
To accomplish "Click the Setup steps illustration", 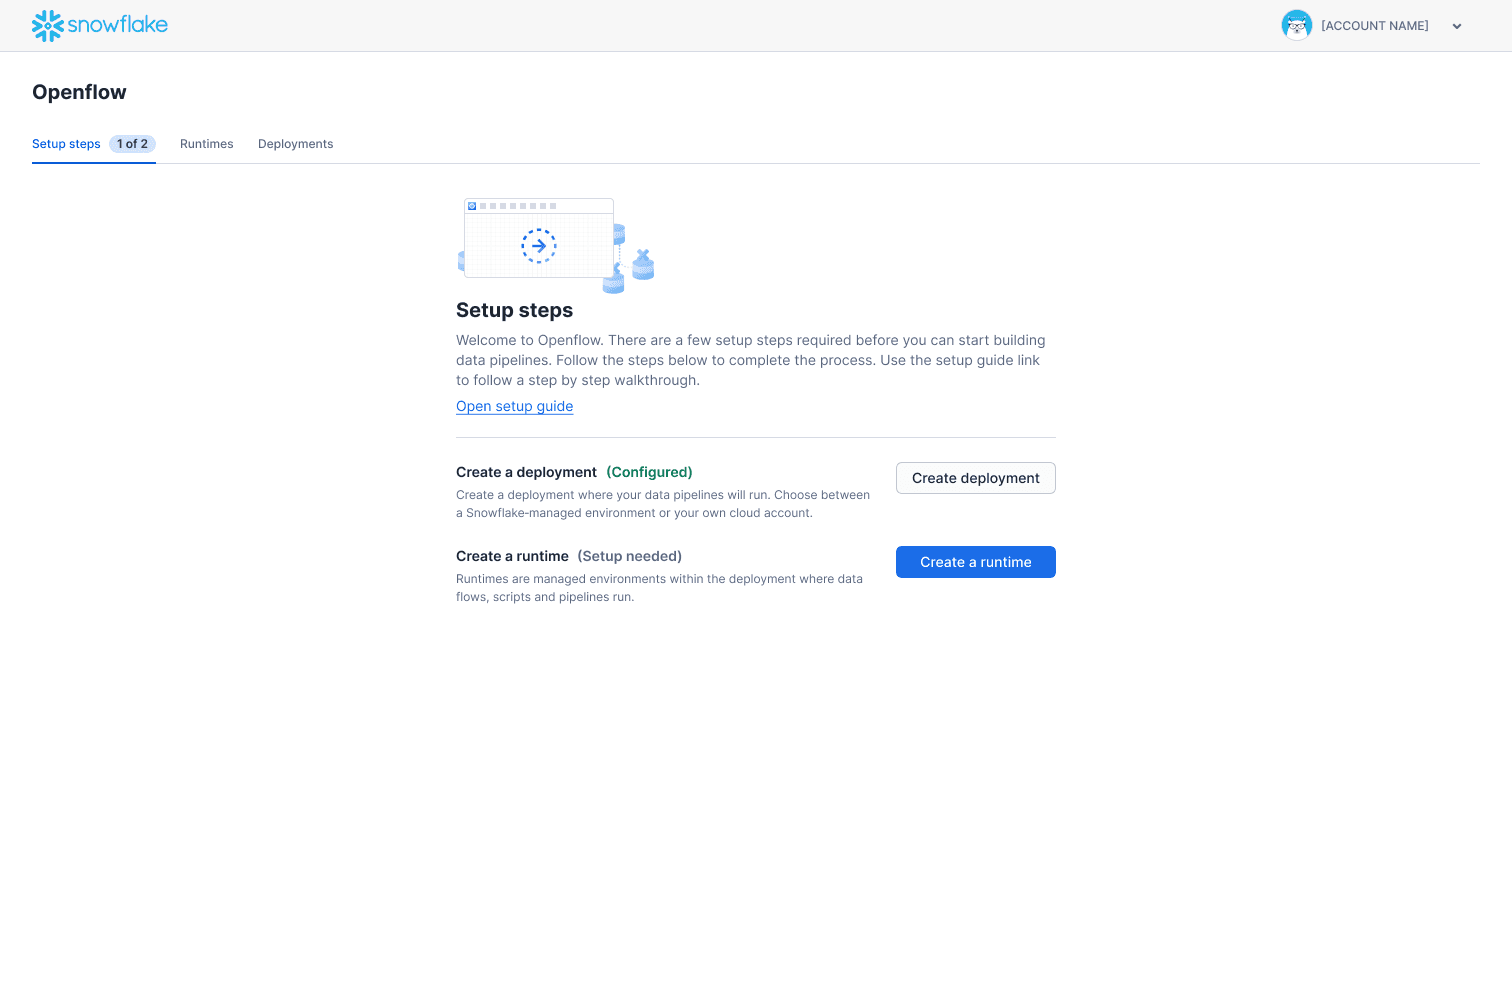I will pos(556,245).
